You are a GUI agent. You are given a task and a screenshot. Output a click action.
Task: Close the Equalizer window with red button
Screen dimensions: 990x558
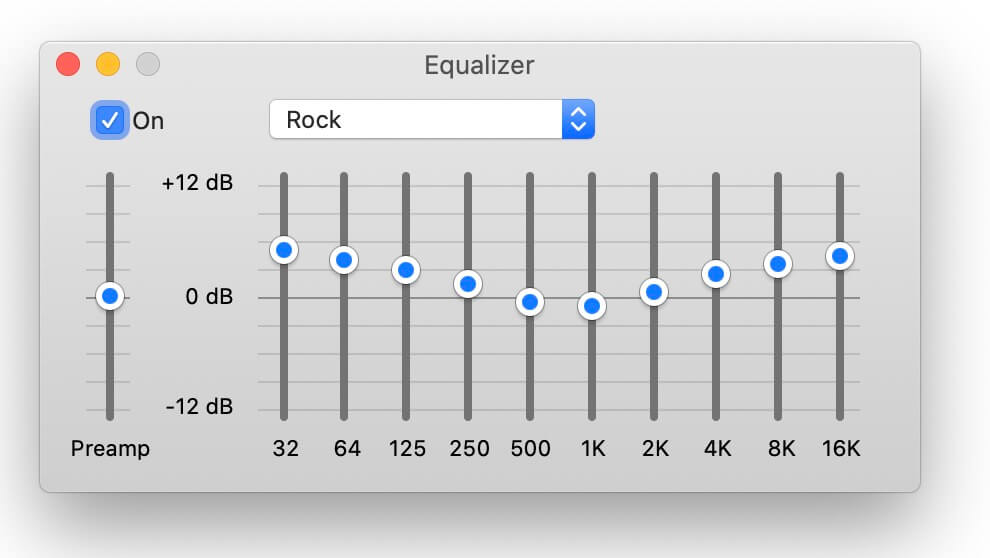68,64
